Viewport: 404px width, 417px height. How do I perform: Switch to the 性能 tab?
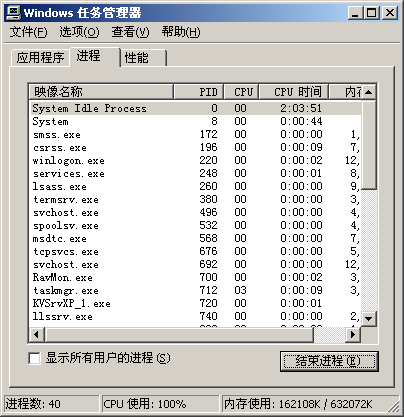coord(143,58)
